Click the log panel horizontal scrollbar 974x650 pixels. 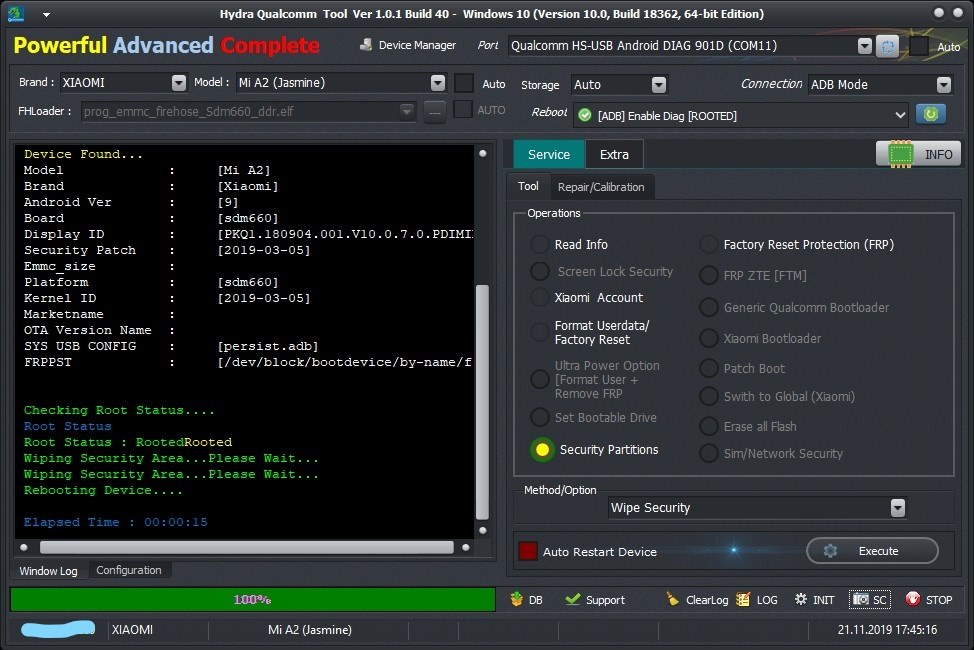click(247, 547)
